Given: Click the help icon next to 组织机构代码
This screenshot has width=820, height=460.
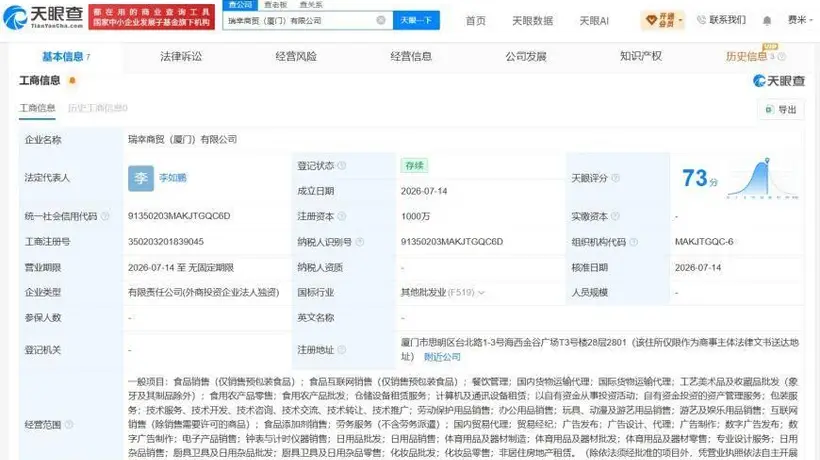Looking at the screenshot, I should click(x=633, y=242).
